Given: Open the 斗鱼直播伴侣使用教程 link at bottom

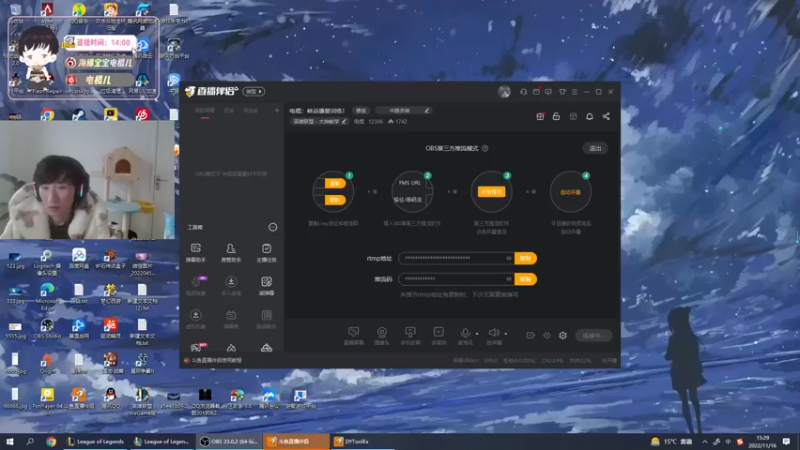Looking at the screenshot, I should 216,360.
